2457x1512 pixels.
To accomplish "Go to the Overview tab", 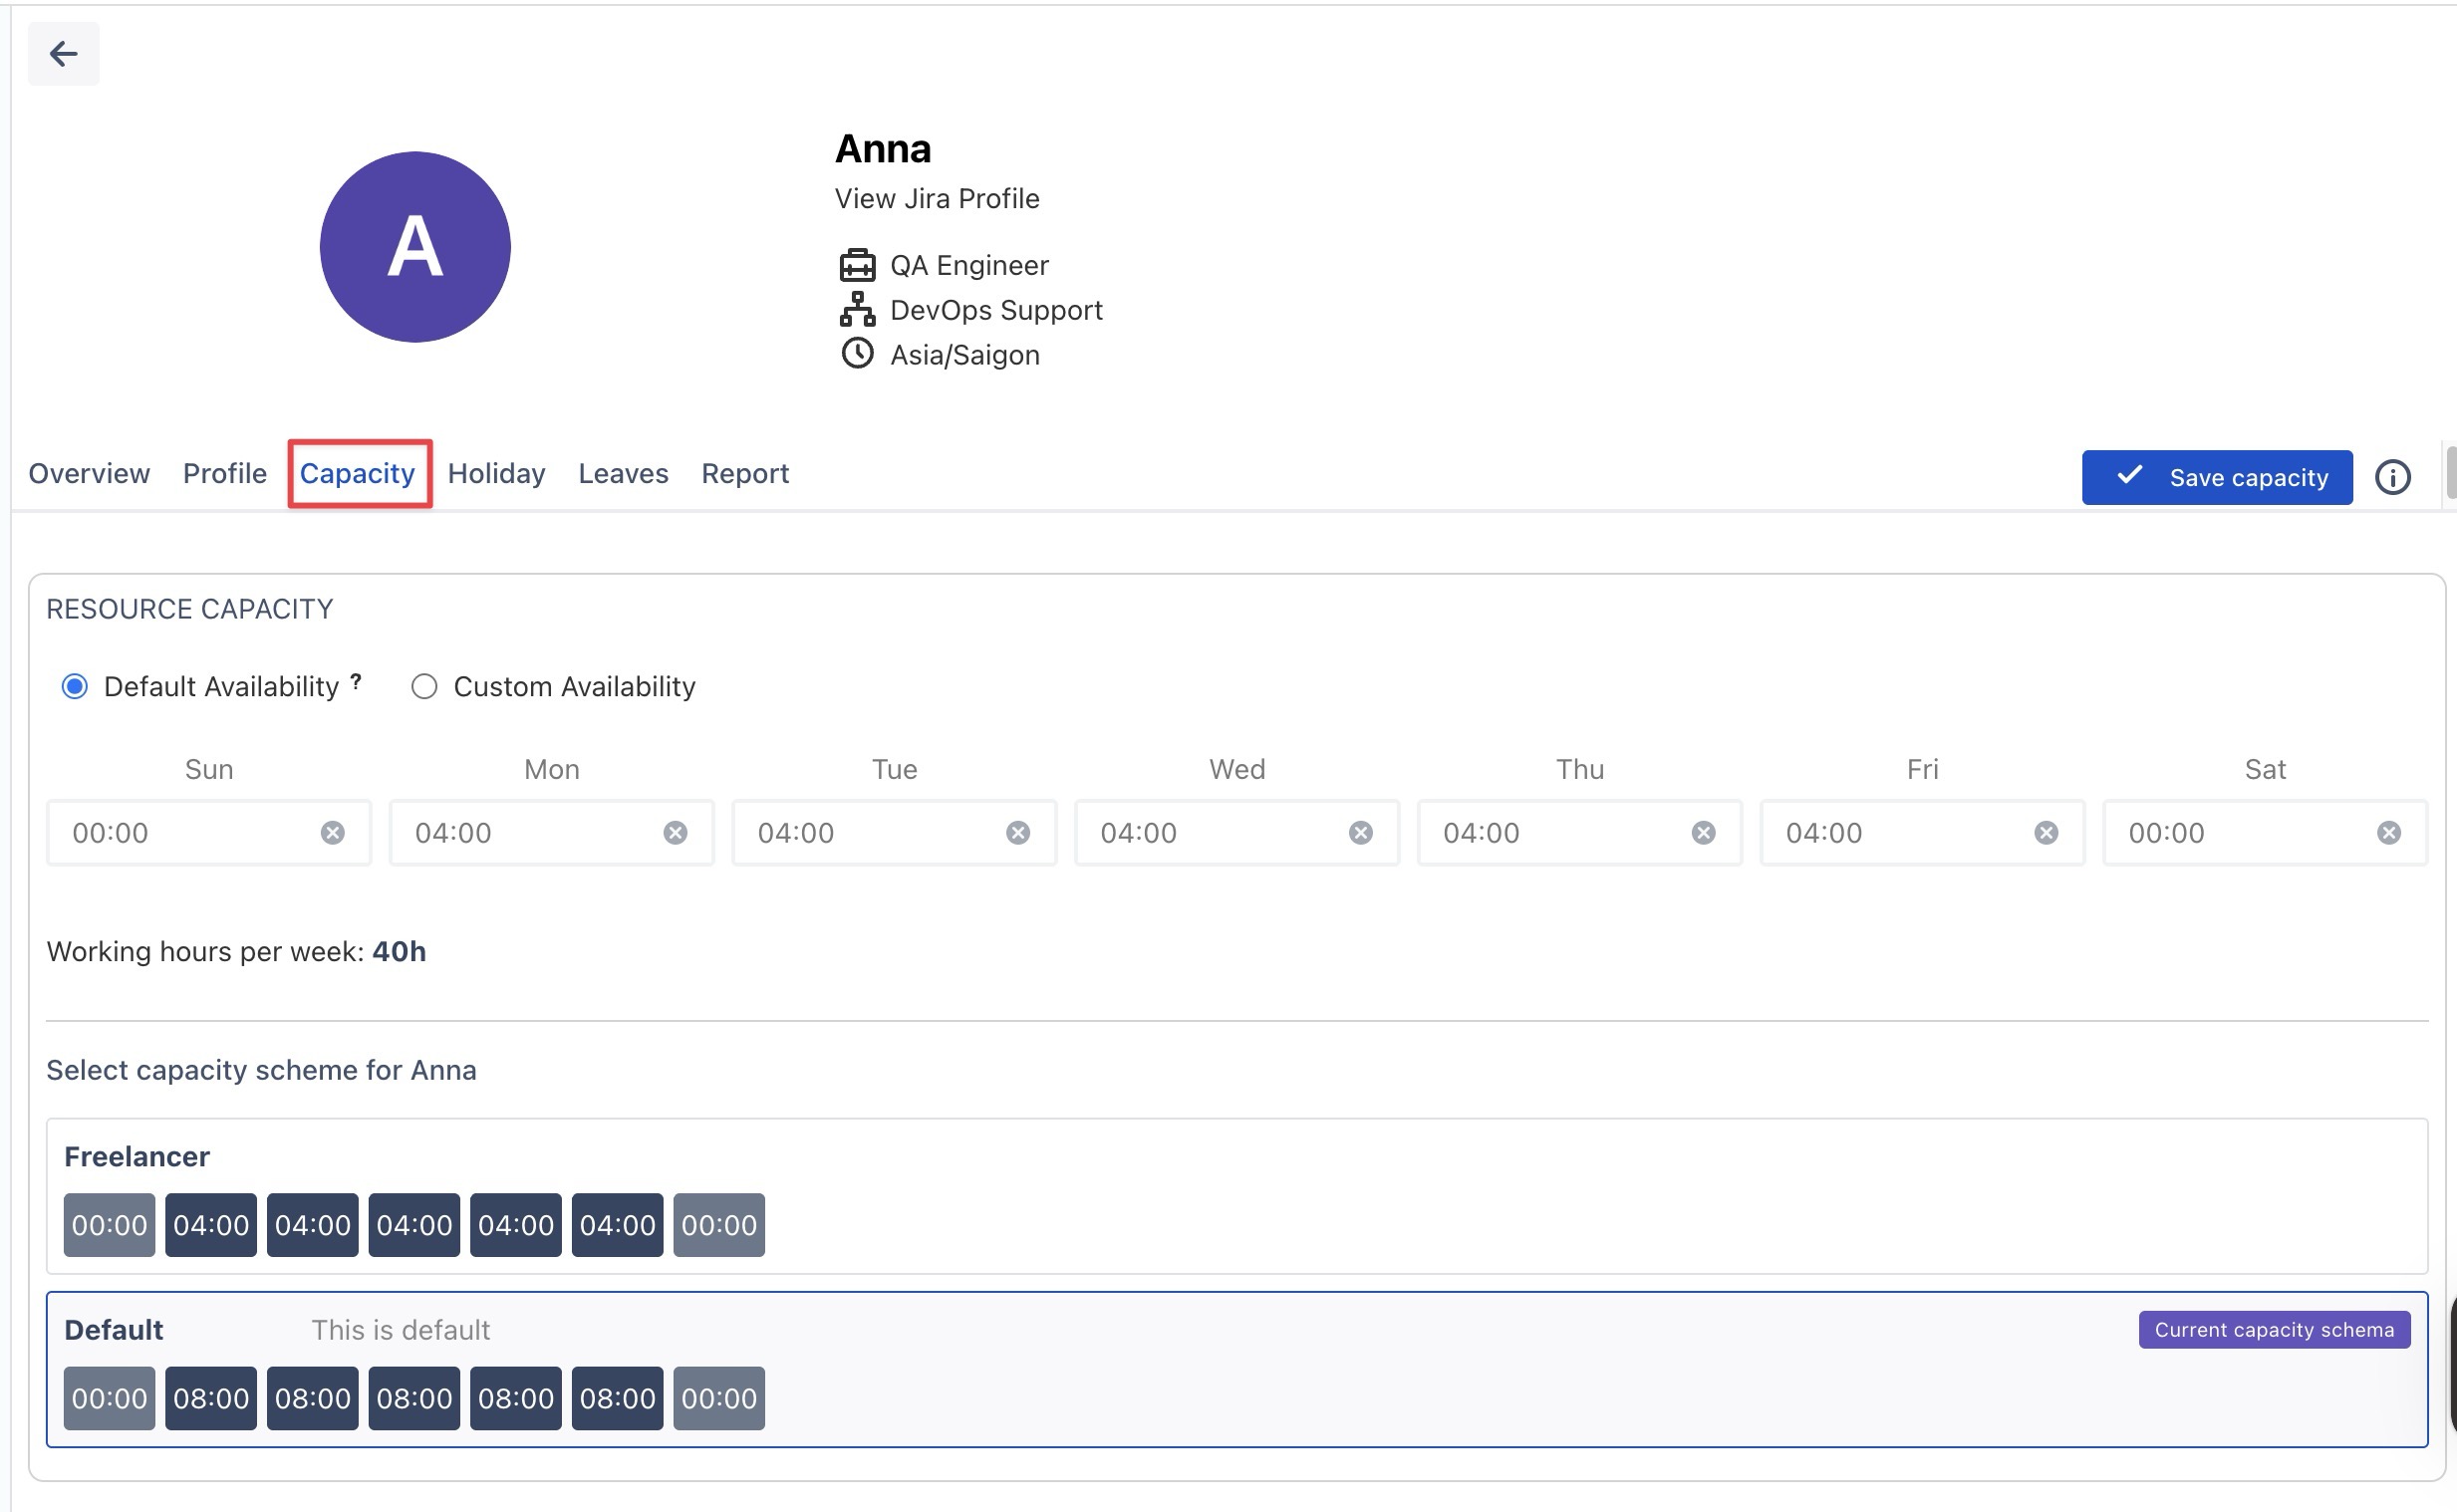I will [x=89, y=473].
